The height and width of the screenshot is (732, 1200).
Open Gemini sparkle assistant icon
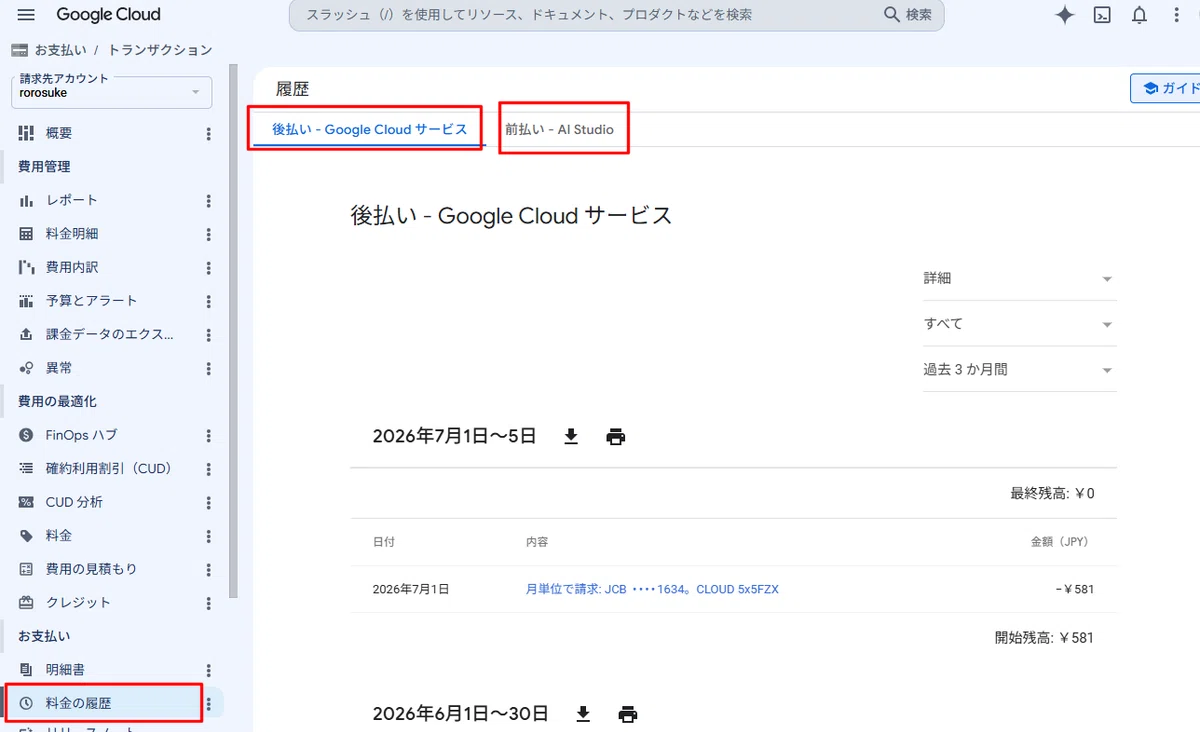point(1065,15)
